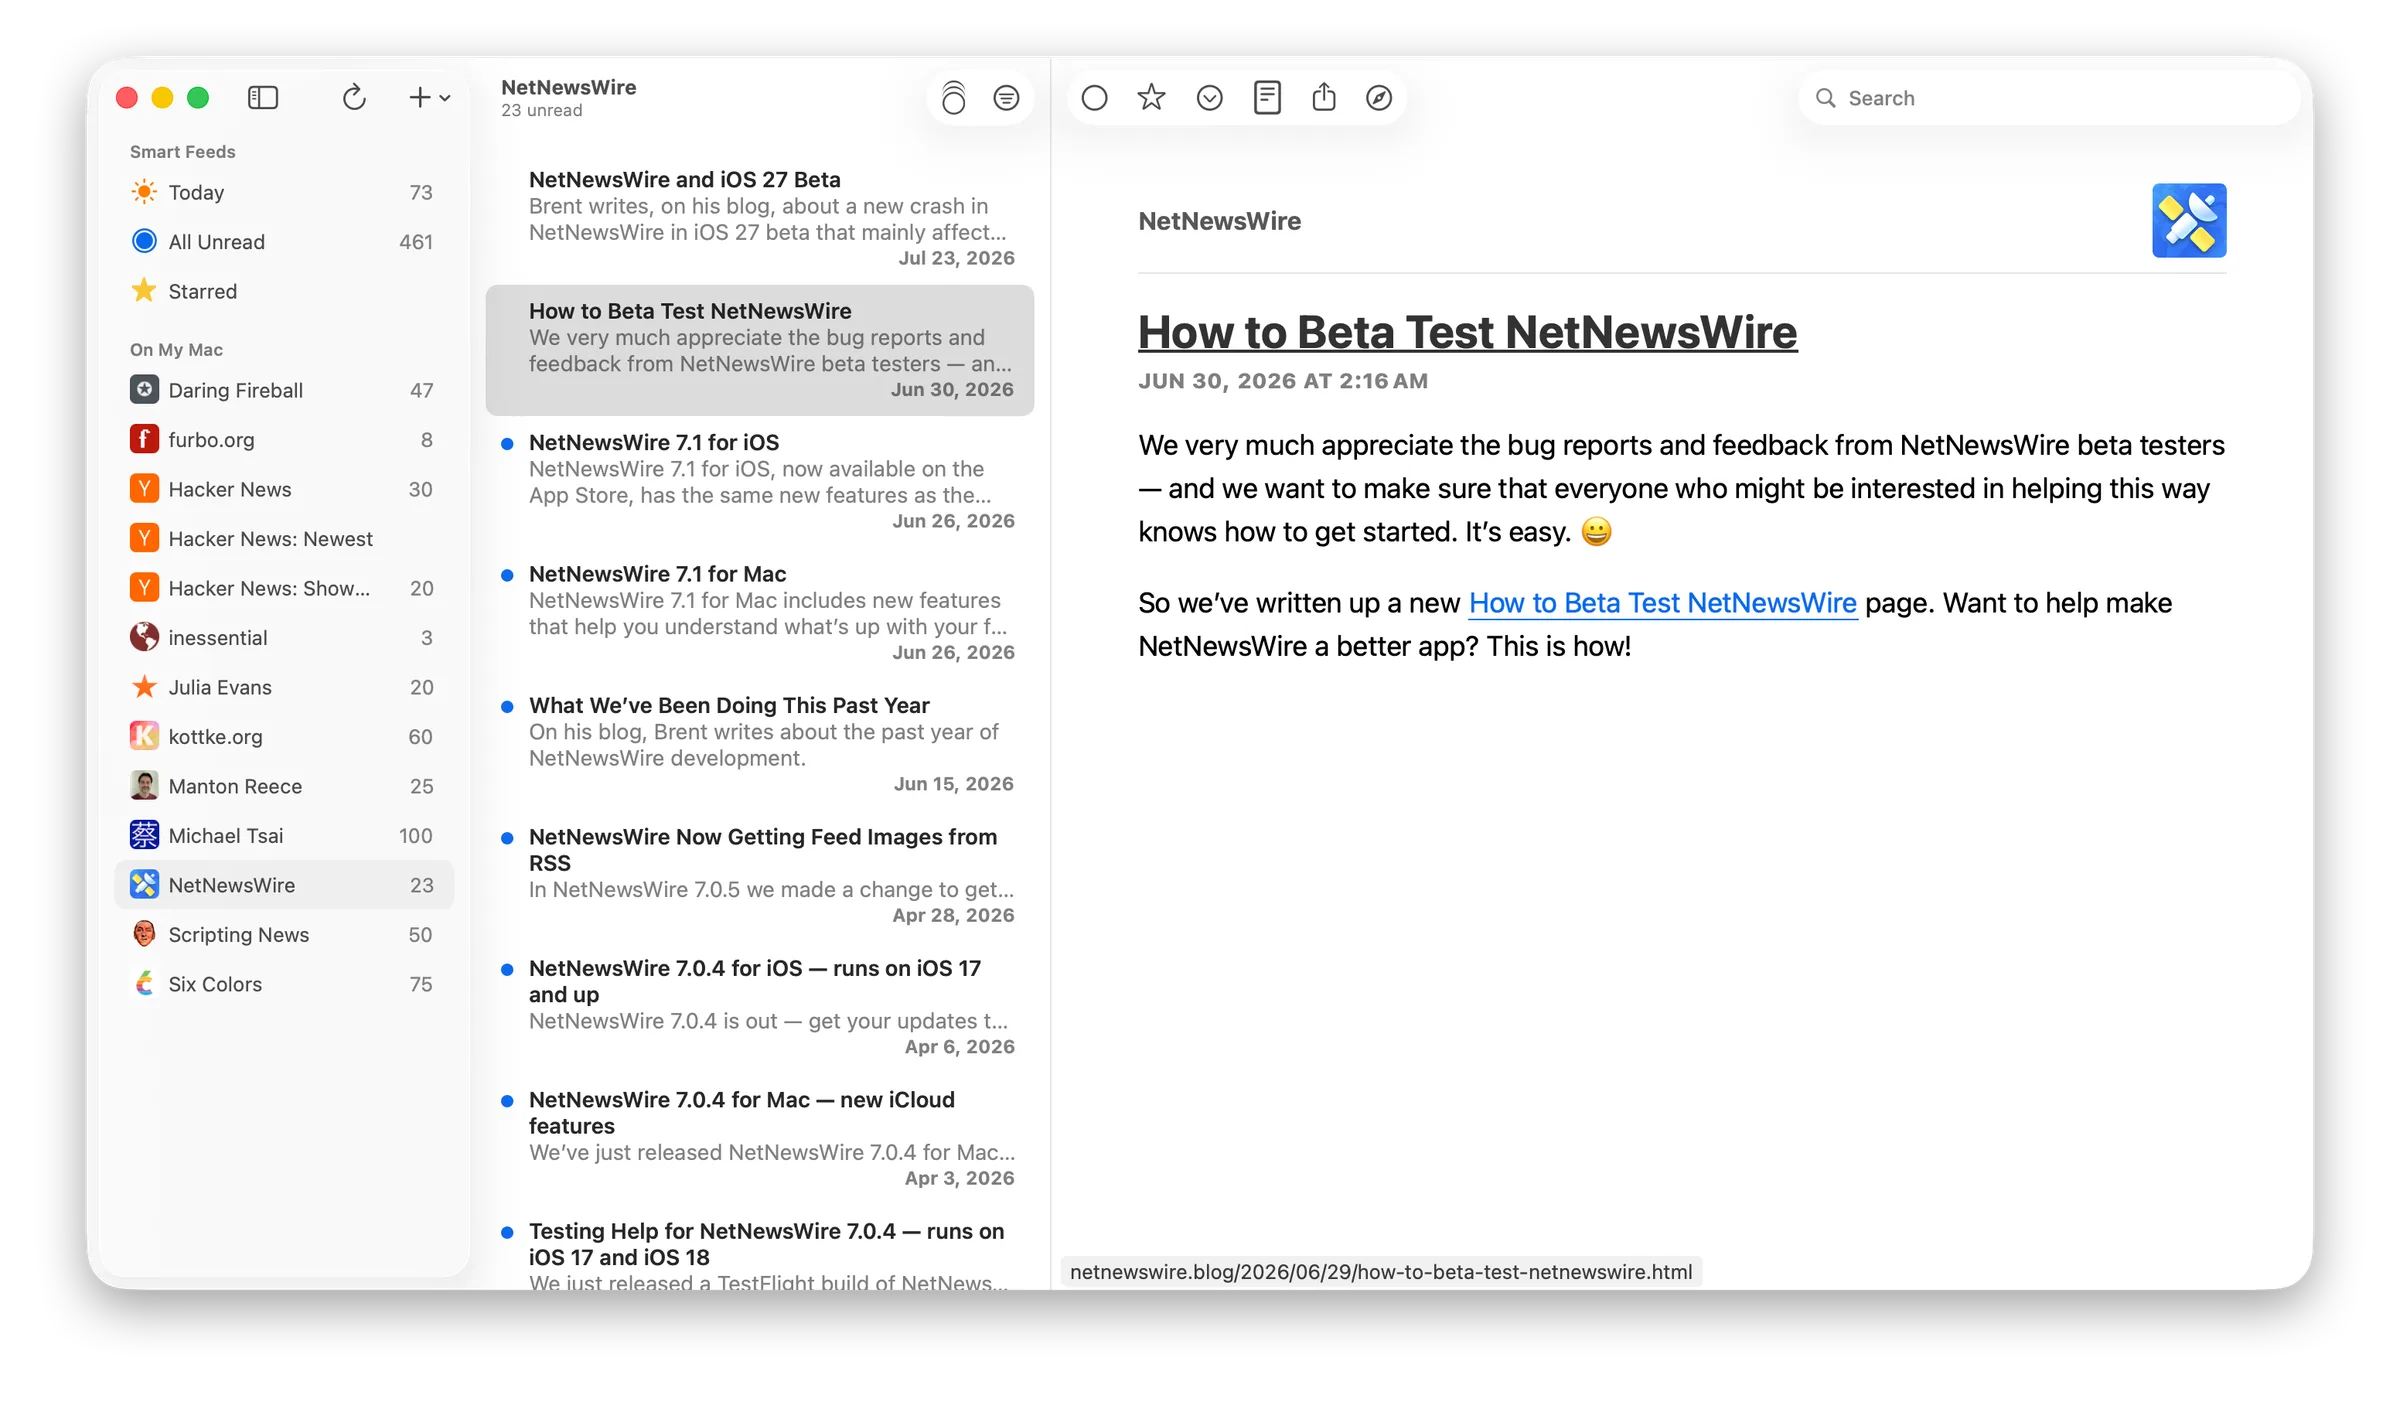Click the Smart Feeds section header
This screenshot has height=1406, width=2400.
click(183, 152)
